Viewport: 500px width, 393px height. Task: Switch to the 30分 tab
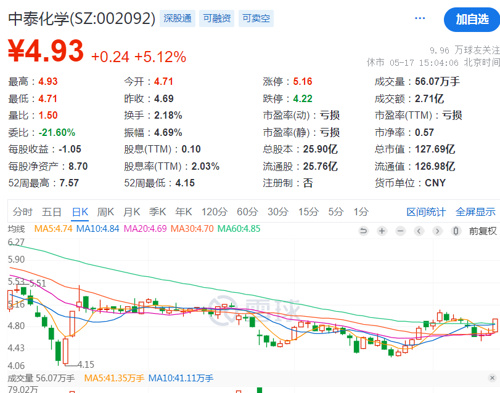278,212
